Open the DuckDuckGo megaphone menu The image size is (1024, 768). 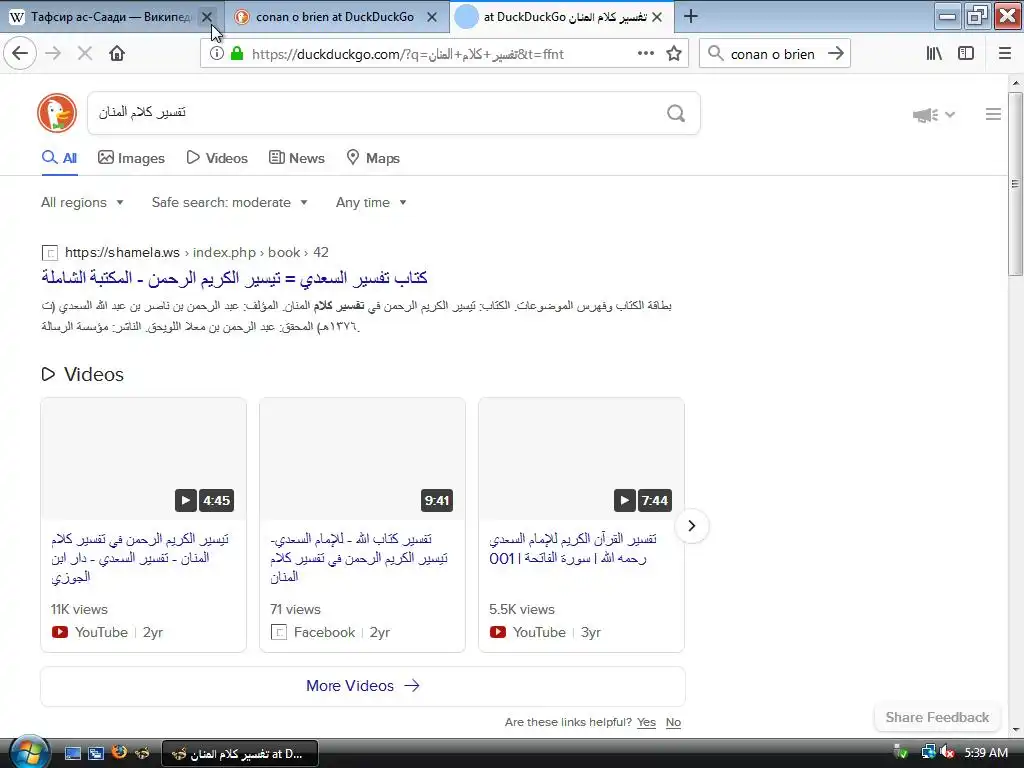tap(934, 115)
